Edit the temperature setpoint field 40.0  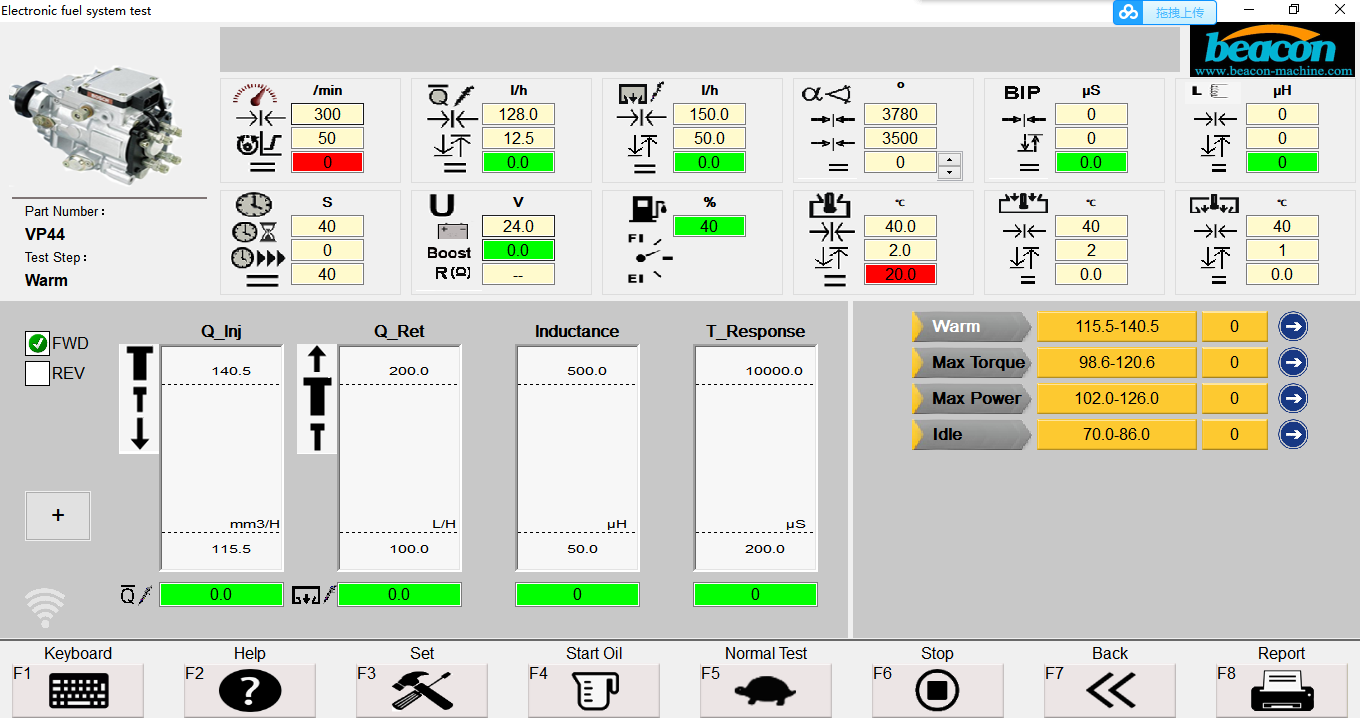(900, 226)
